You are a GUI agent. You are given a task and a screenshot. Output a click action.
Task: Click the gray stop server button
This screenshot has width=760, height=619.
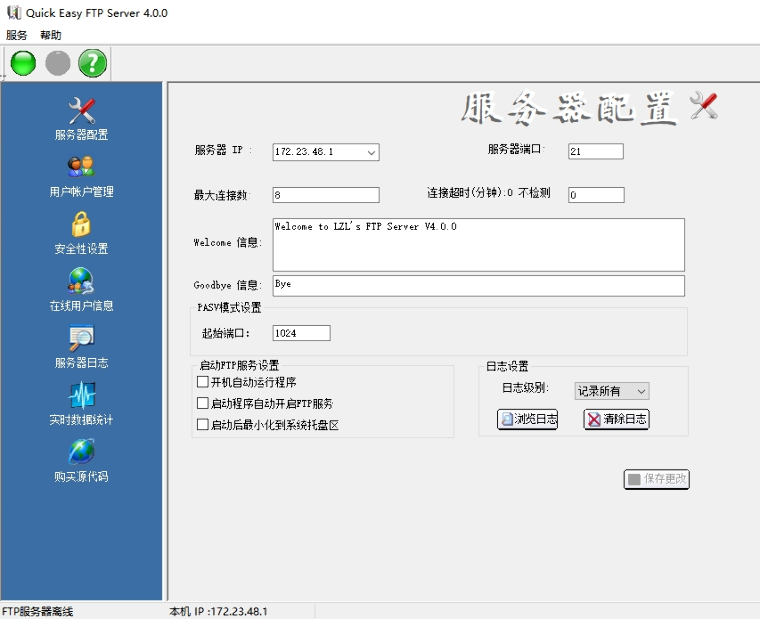(58, 63)
